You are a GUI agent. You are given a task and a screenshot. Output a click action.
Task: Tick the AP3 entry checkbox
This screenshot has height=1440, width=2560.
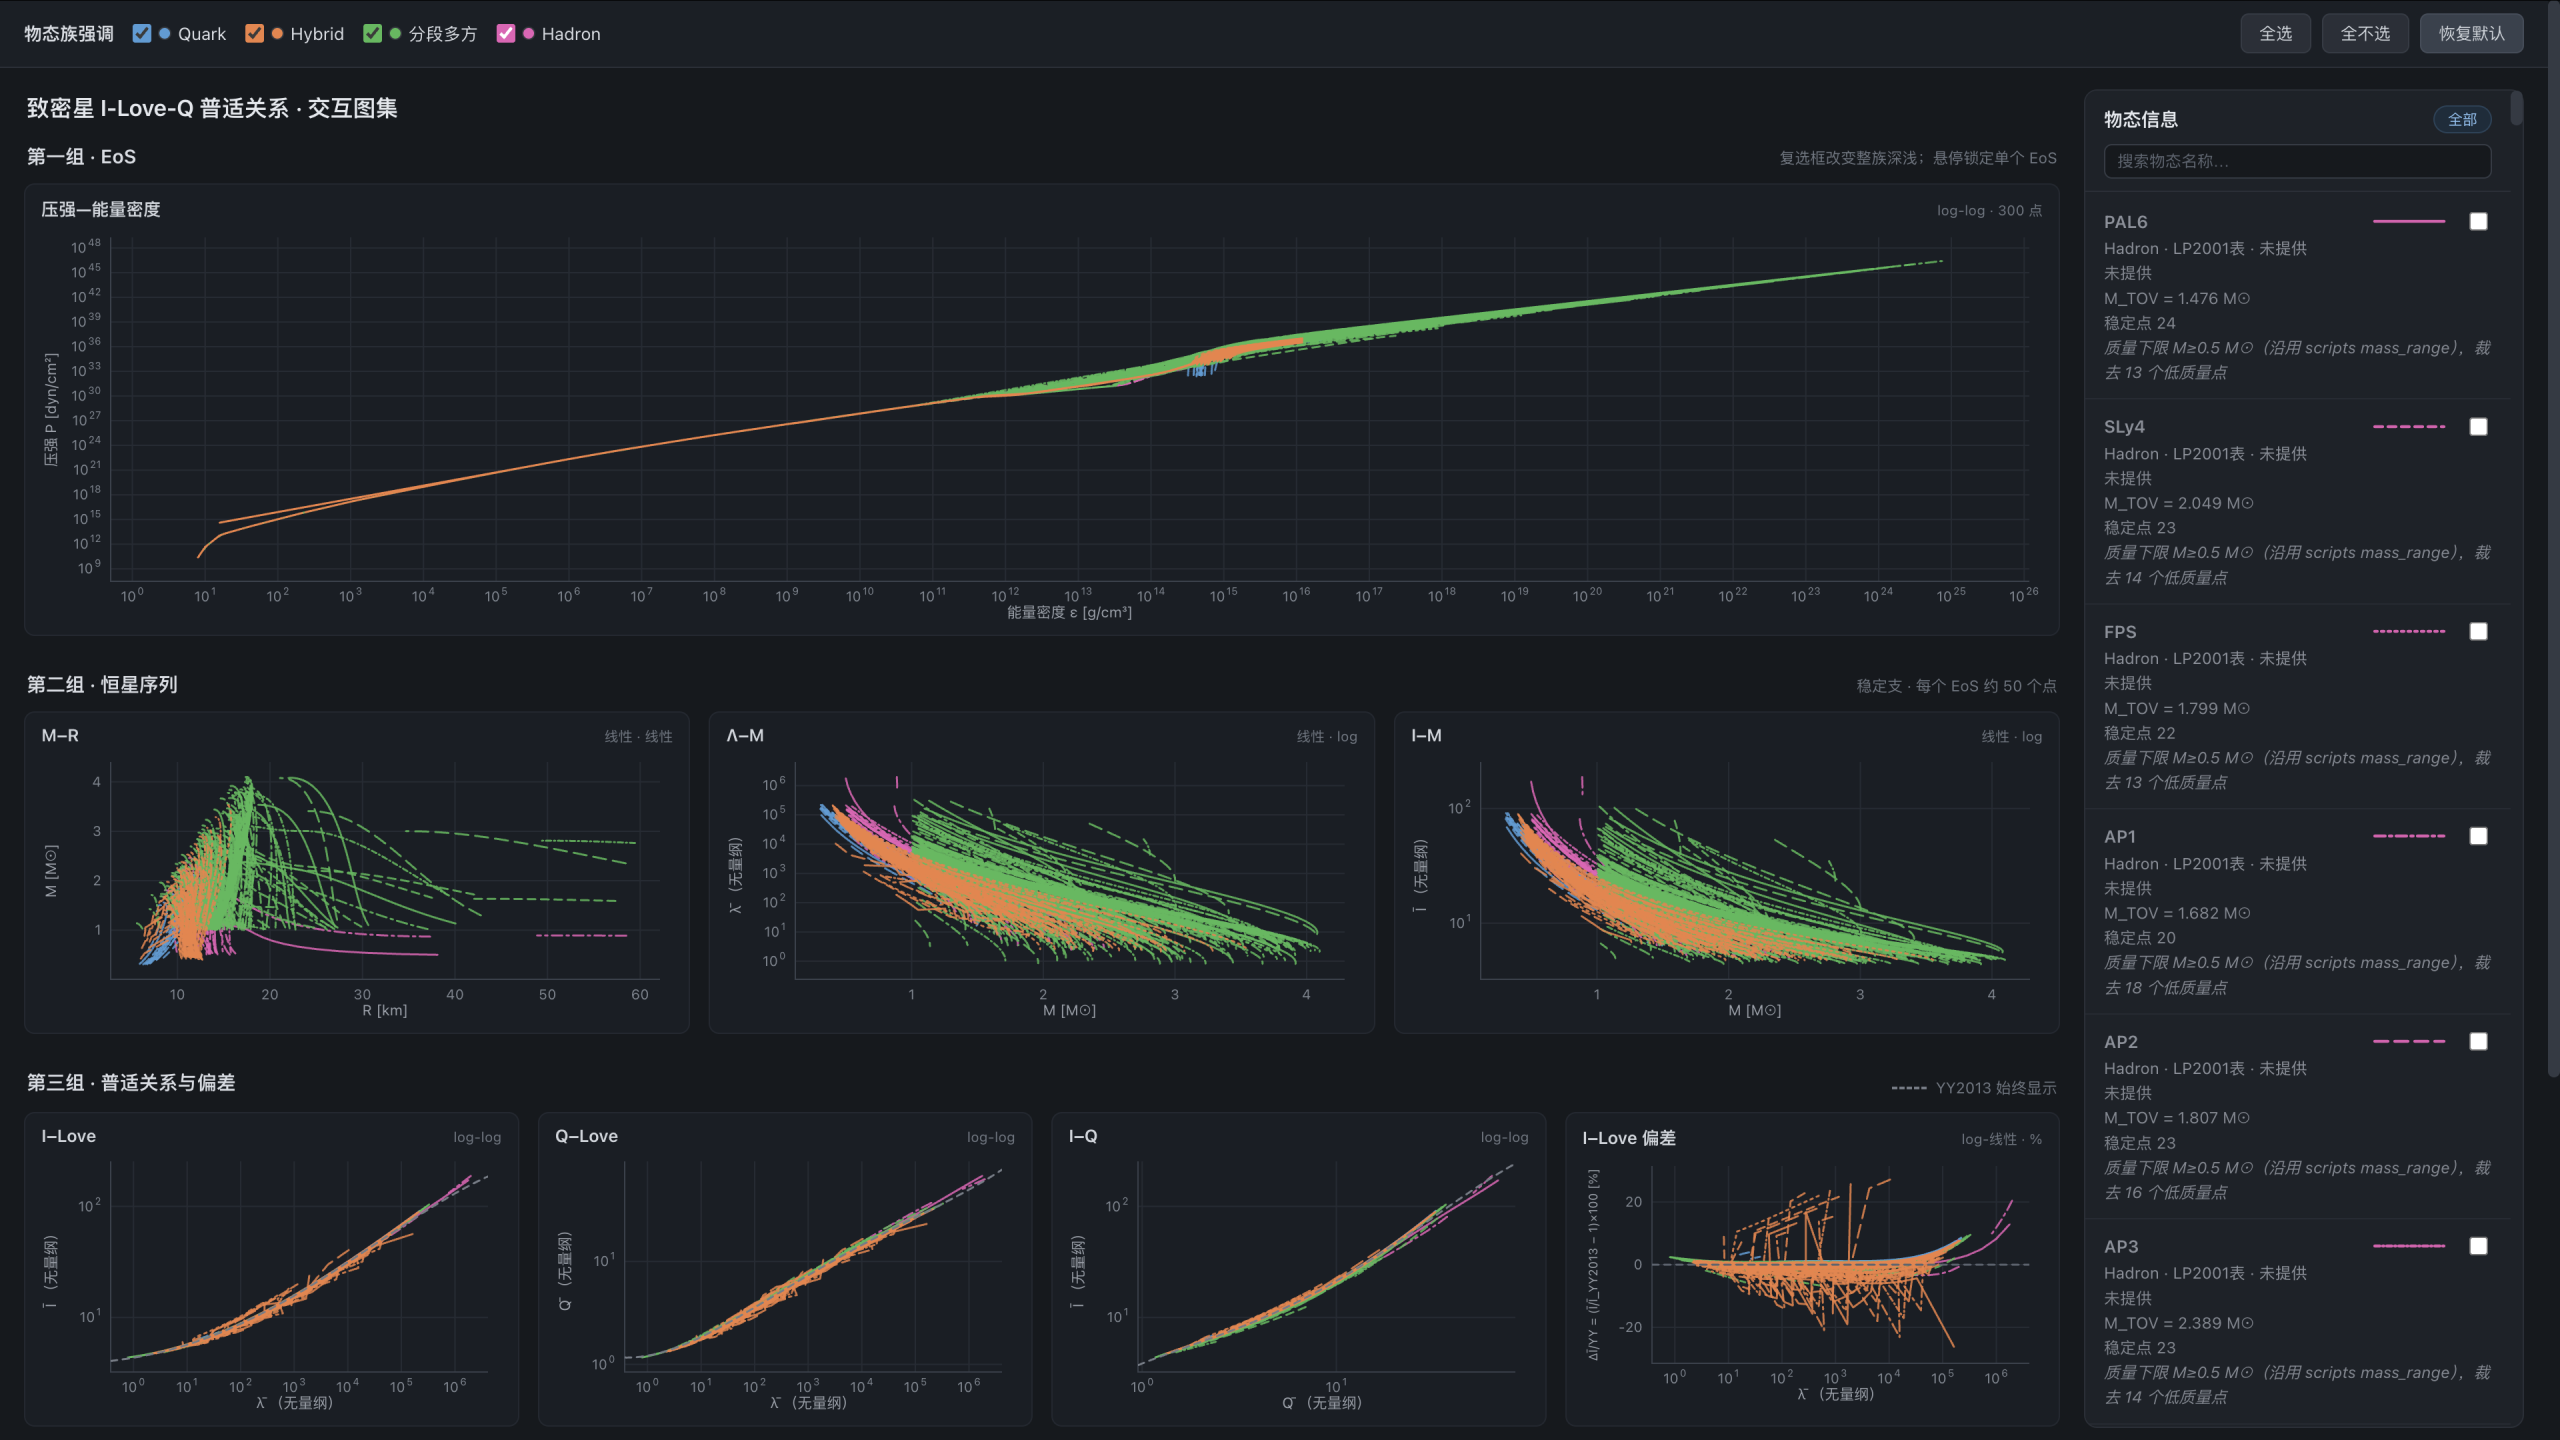(x=2478, y=1246)
